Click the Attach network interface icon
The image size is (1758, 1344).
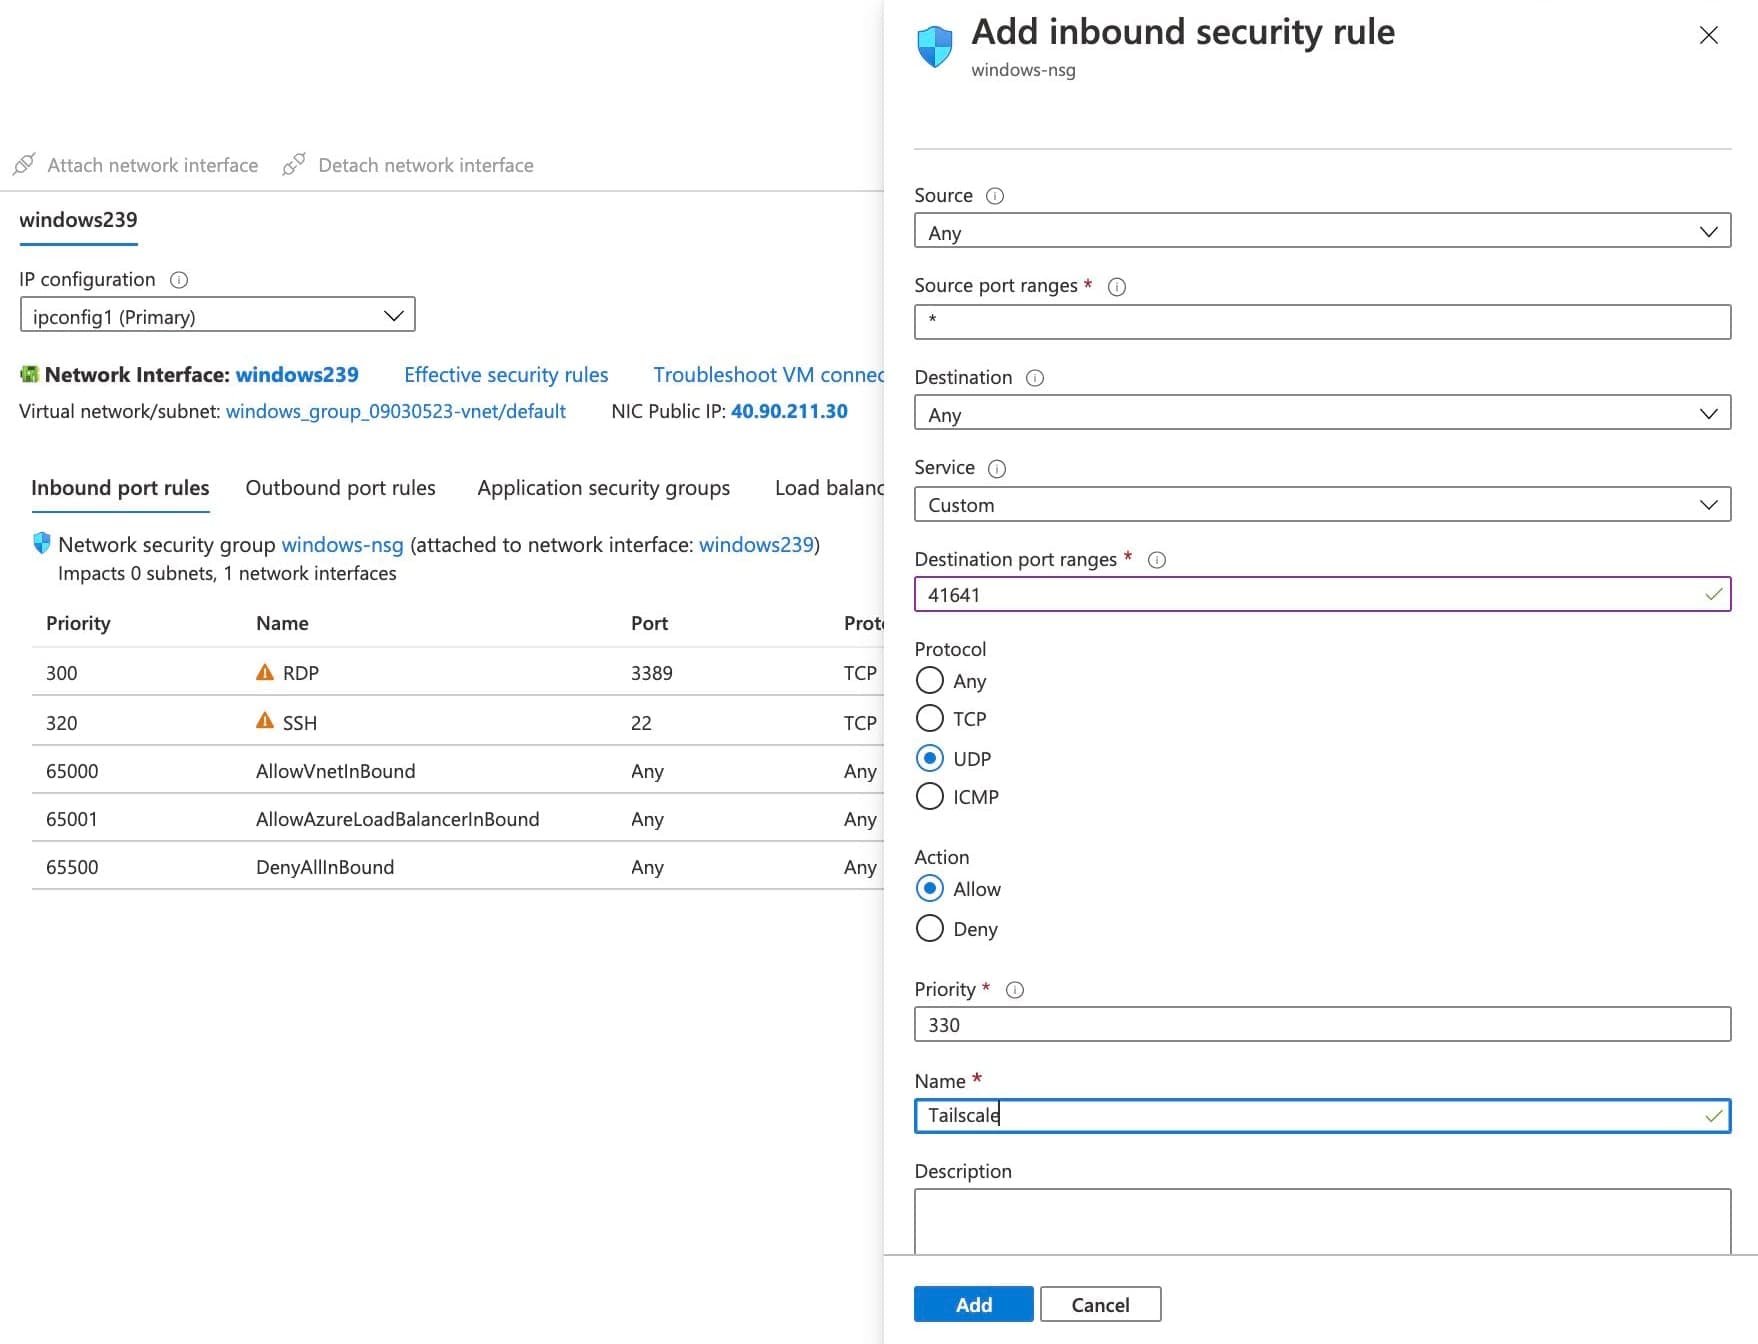23,164
